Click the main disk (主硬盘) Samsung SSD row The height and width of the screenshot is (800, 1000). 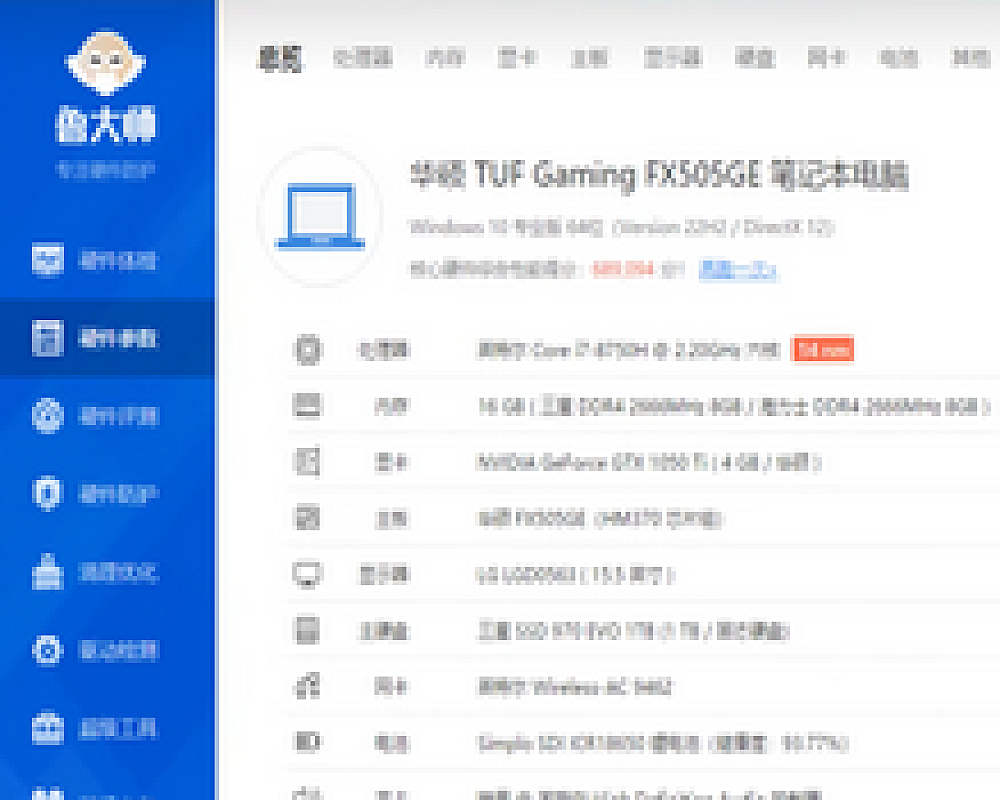632,631
